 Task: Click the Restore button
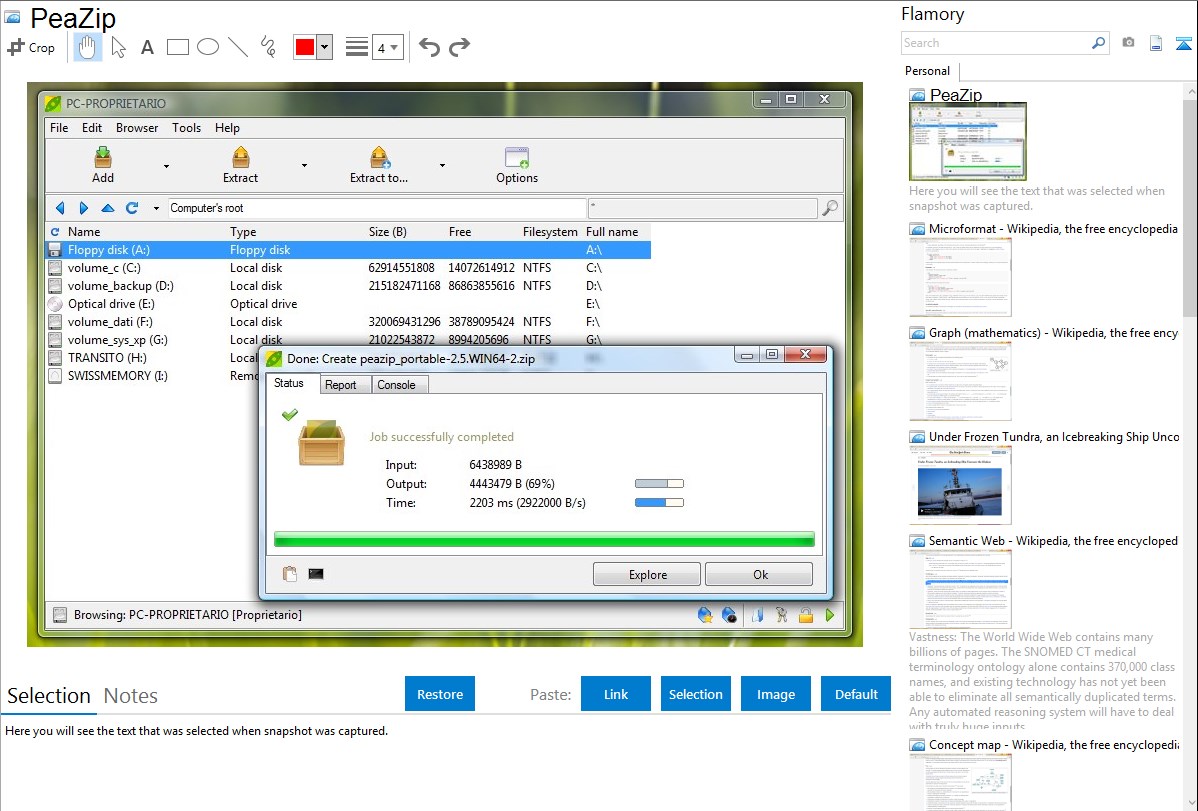click(x=440, y=694)
